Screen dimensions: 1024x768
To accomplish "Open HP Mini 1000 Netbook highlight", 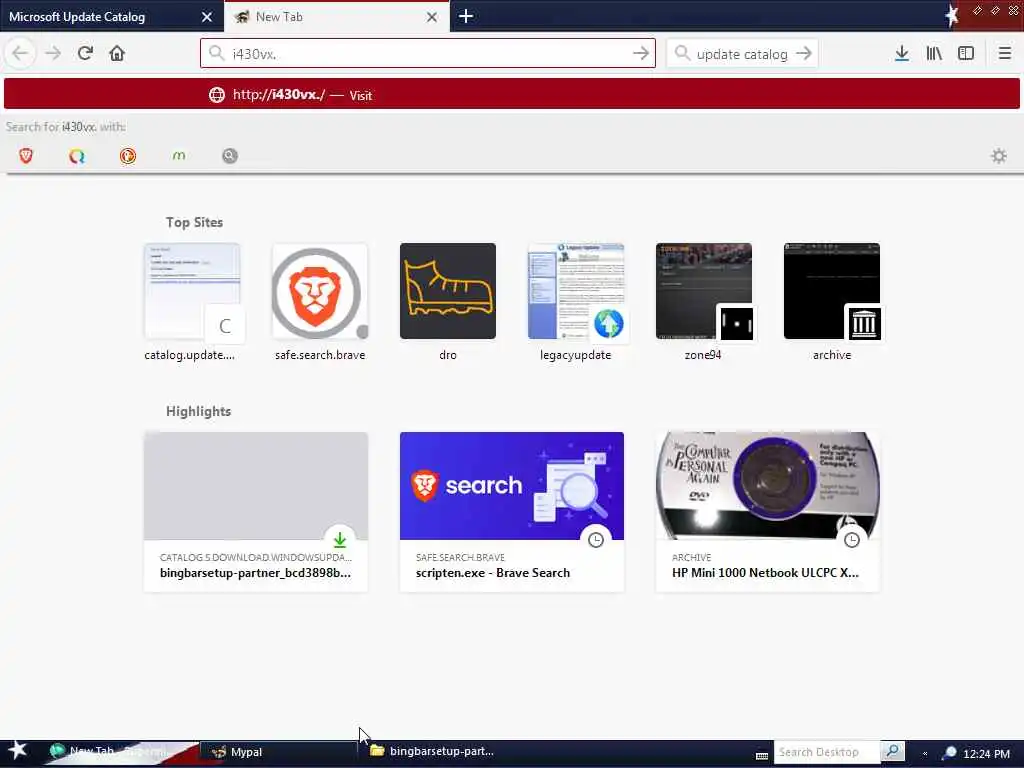I will (x=768, y=512).
